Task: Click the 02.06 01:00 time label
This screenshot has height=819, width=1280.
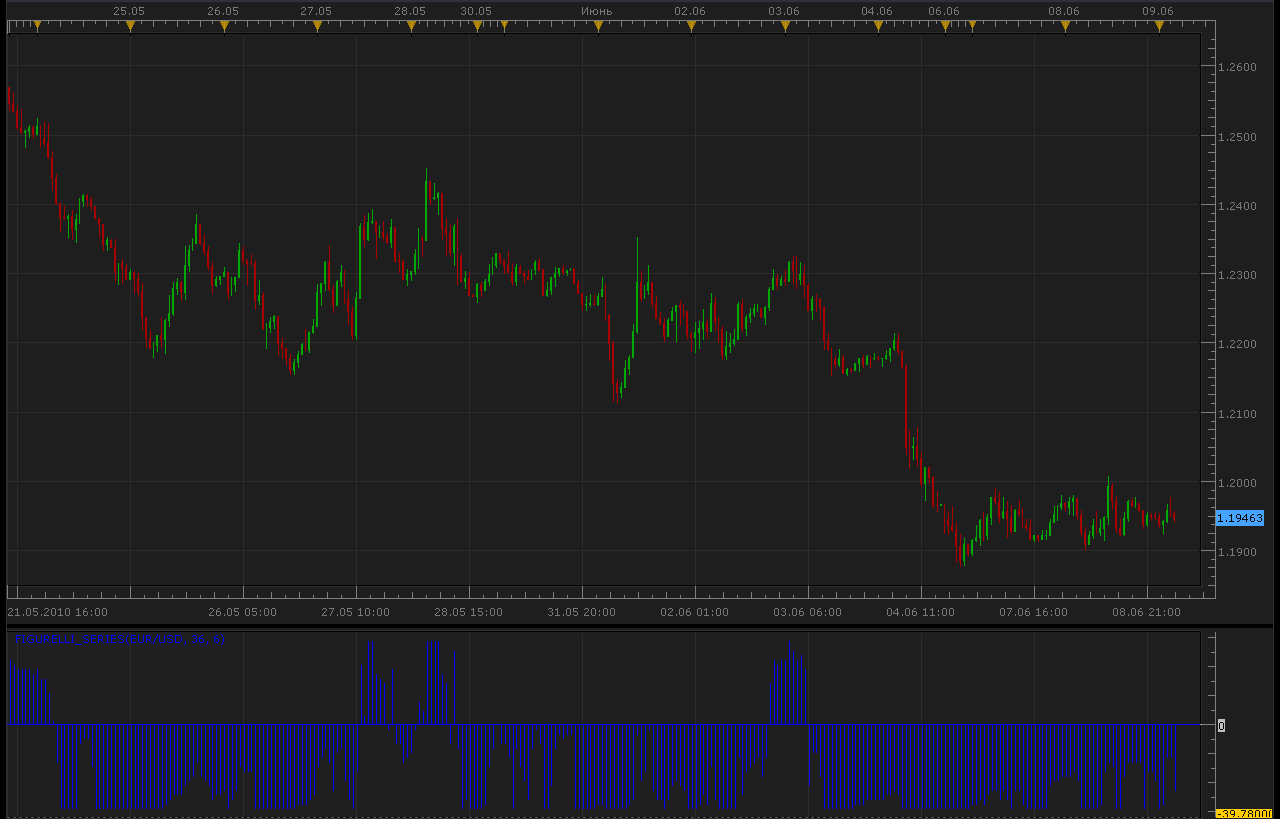Action: (694, 612)
